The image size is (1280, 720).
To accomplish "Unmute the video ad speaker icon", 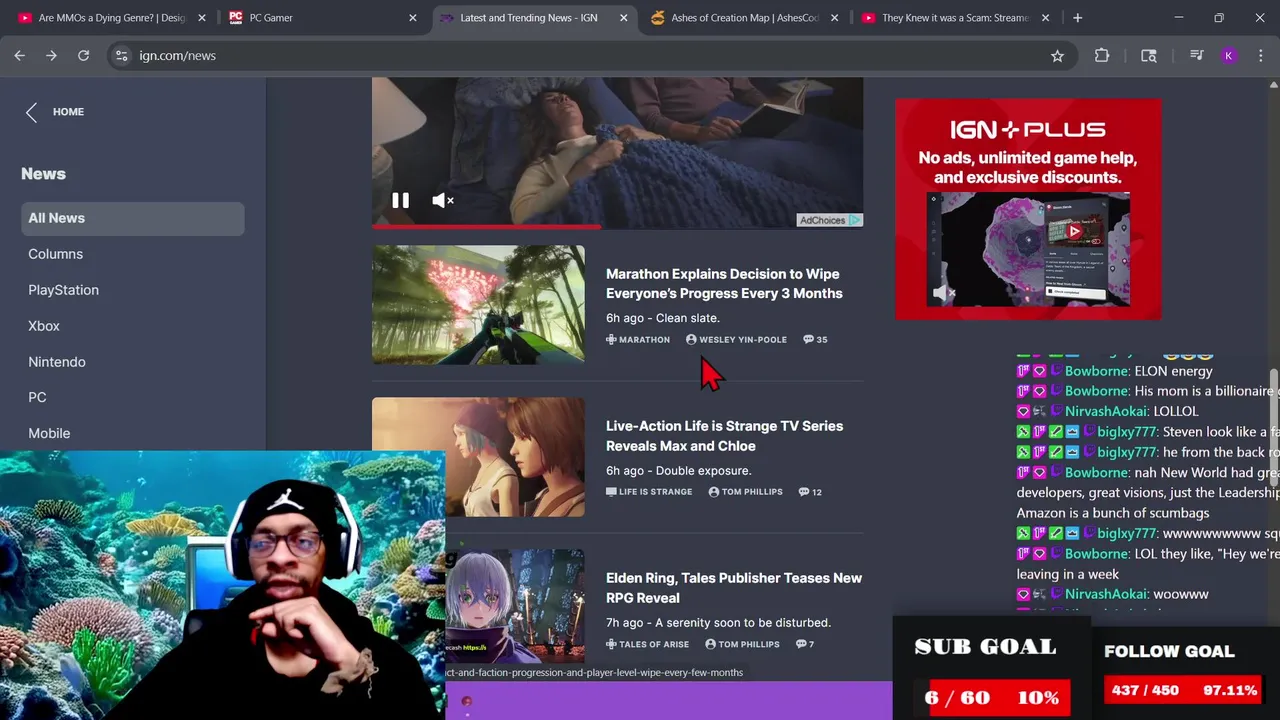I will 443,201.
